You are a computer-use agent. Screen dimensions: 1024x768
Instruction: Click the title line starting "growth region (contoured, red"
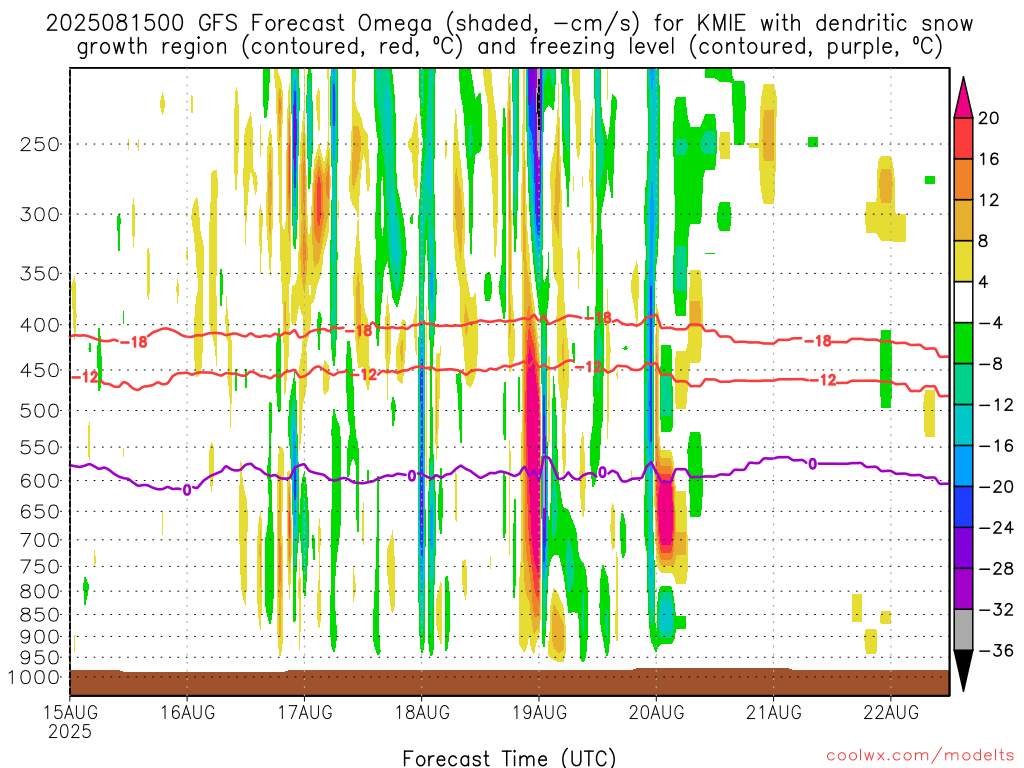(x=509, y=47)
